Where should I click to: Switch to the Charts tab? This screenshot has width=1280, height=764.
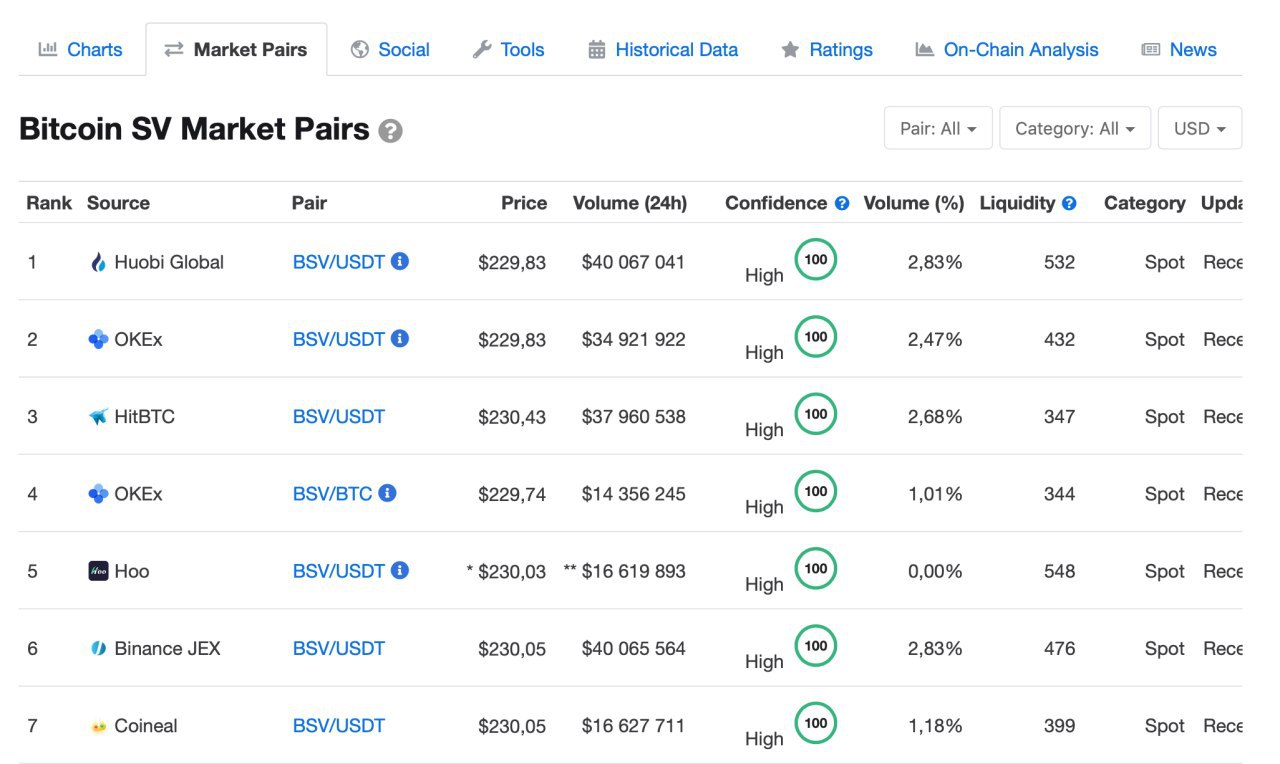tap(80, 49)
